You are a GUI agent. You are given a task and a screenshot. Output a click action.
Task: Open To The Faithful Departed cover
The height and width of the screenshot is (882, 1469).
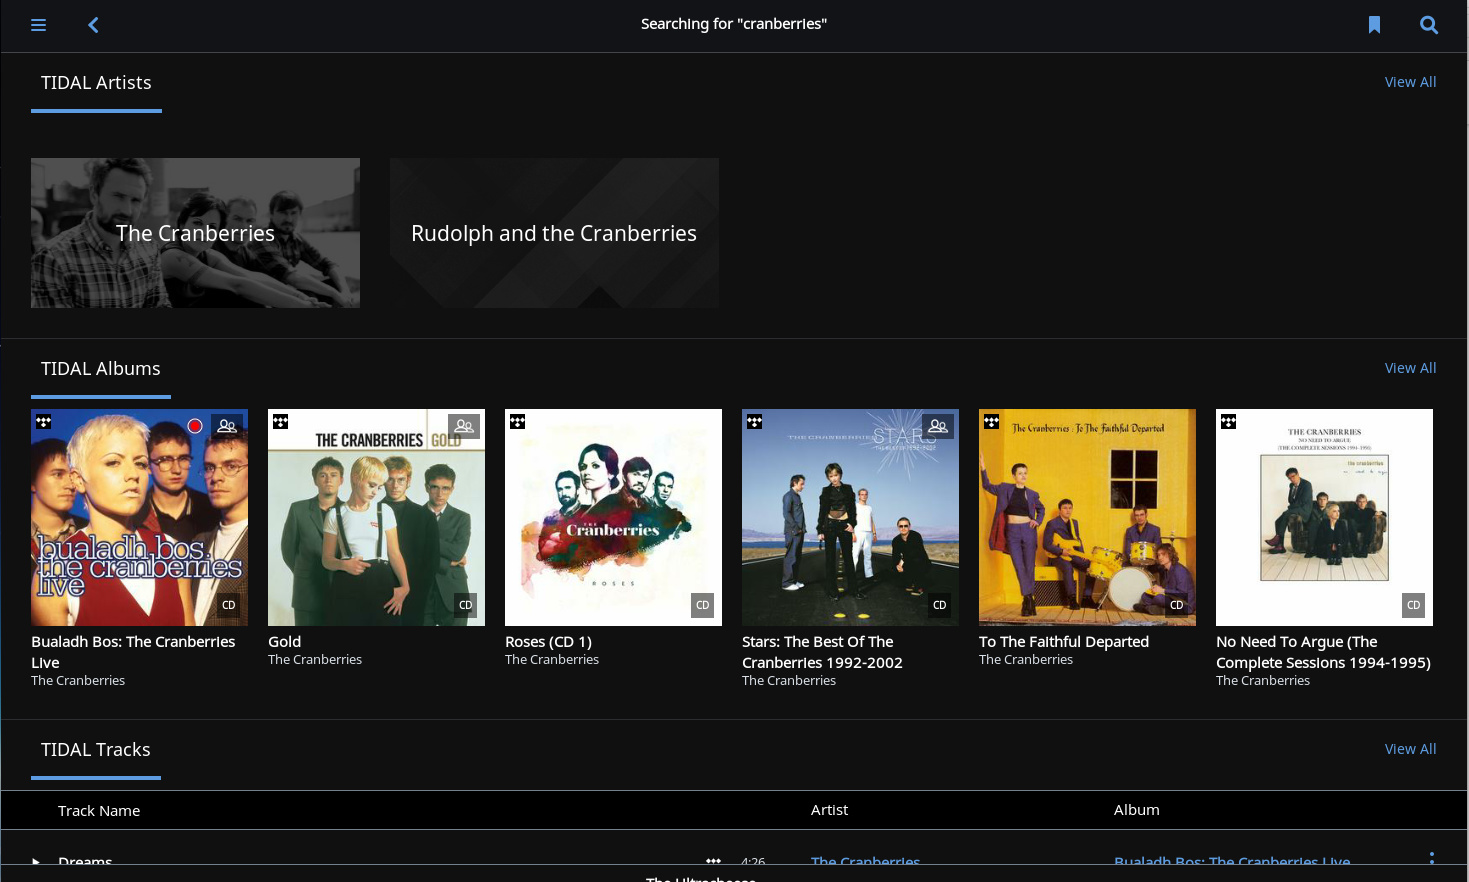pyautogui.click(x=1087, y=517)
